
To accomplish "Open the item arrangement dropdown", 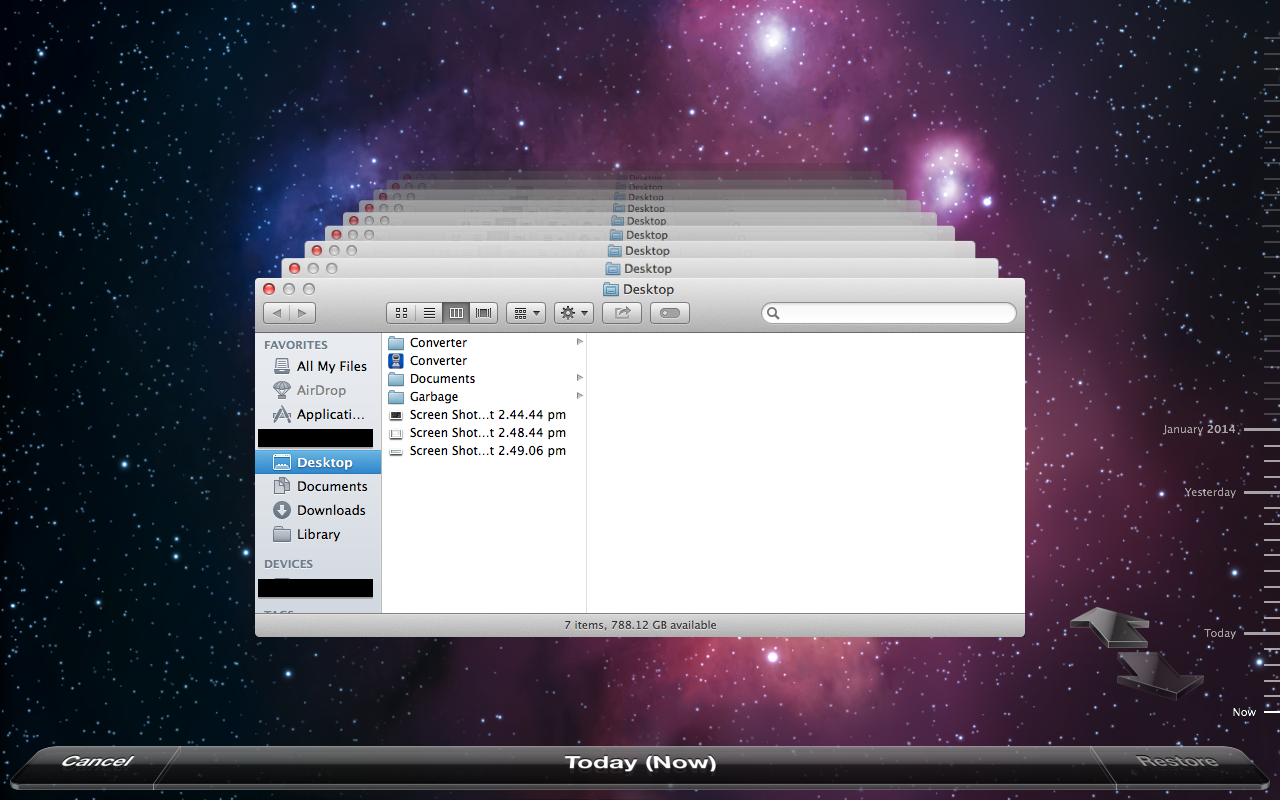I will click(x=525, y=313).
